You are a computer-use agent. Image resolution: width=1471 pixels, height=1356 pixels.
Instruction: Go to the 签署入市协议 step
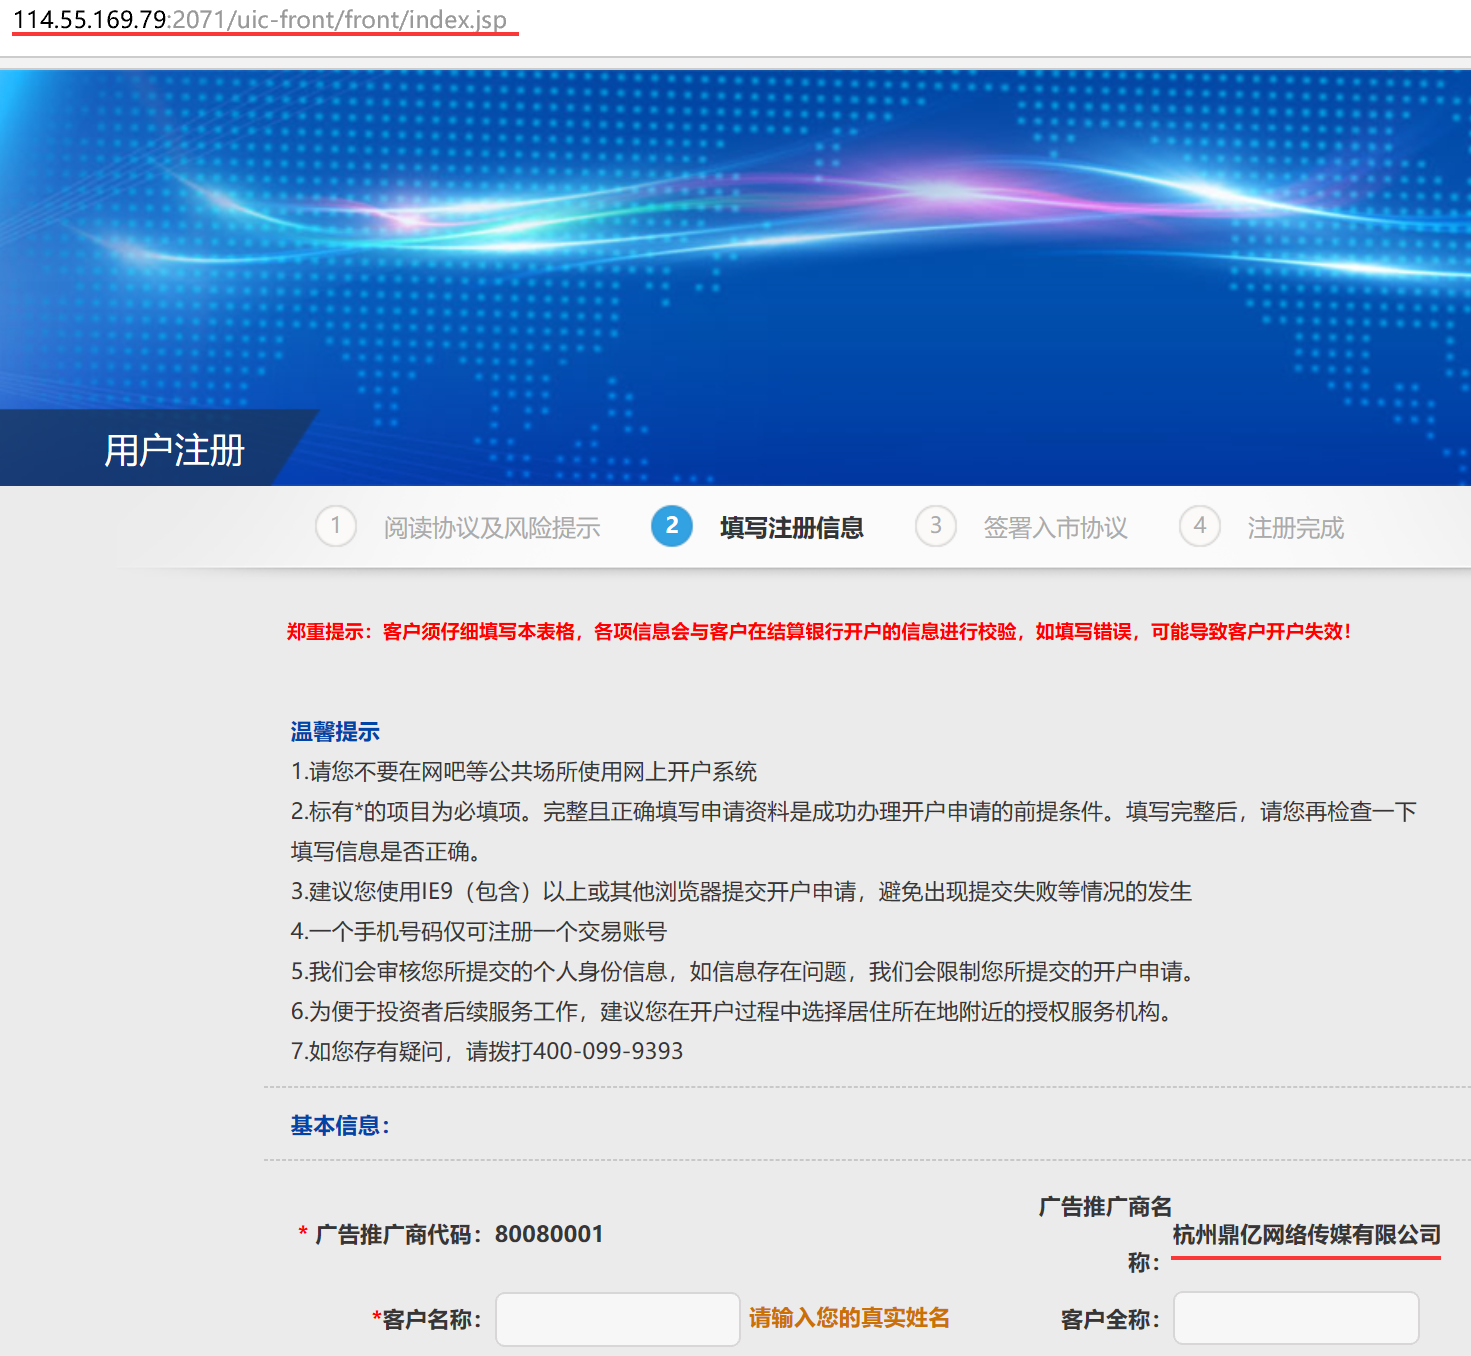pyautogui.click(x=1055, y=528)
